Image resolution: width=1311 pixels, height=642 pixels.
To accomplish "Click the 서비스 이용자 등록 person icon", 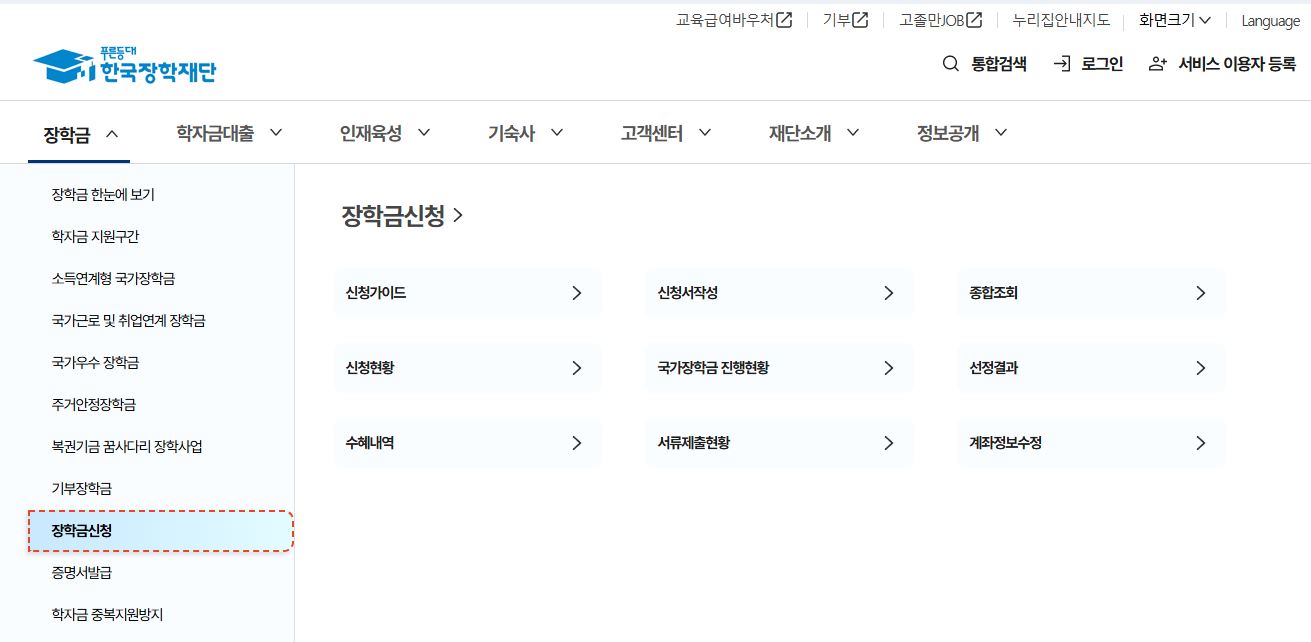I will (x=1156, y=63).
